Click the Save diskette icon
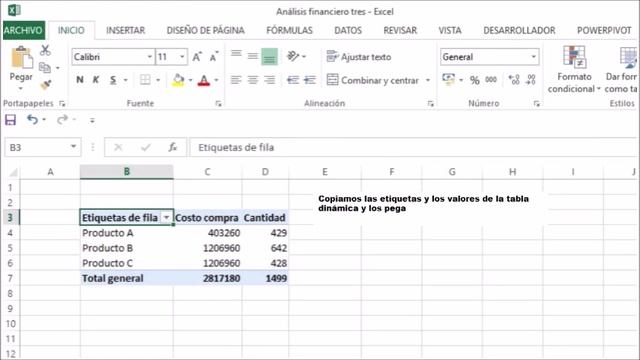640x360 pixels. pos(11,120)
